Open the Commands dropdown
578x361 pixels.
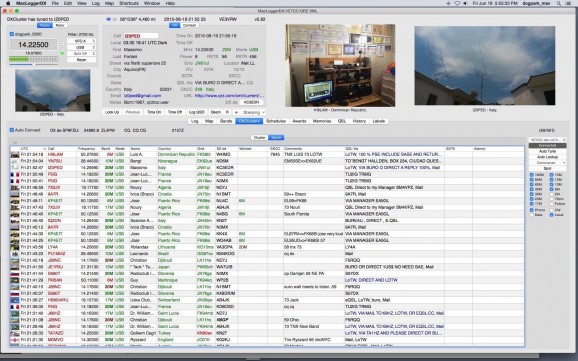coord(547,163)
